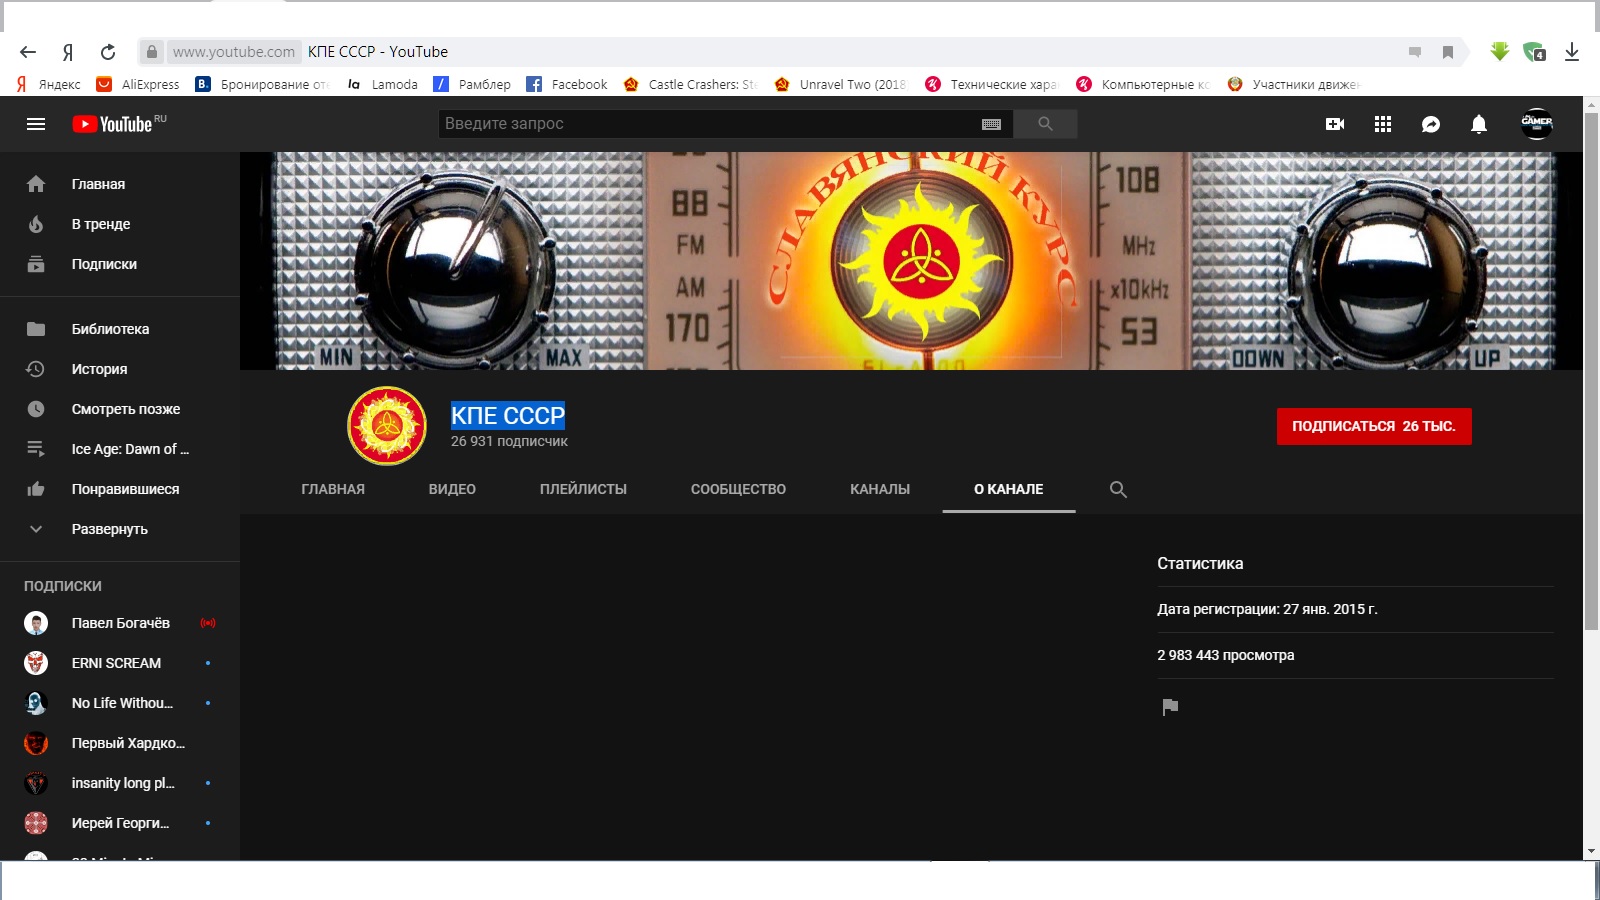Viewport: 1600px width, 900px height.
Task: Click in the YouTube search field
Action: click(x=710, y=124)
